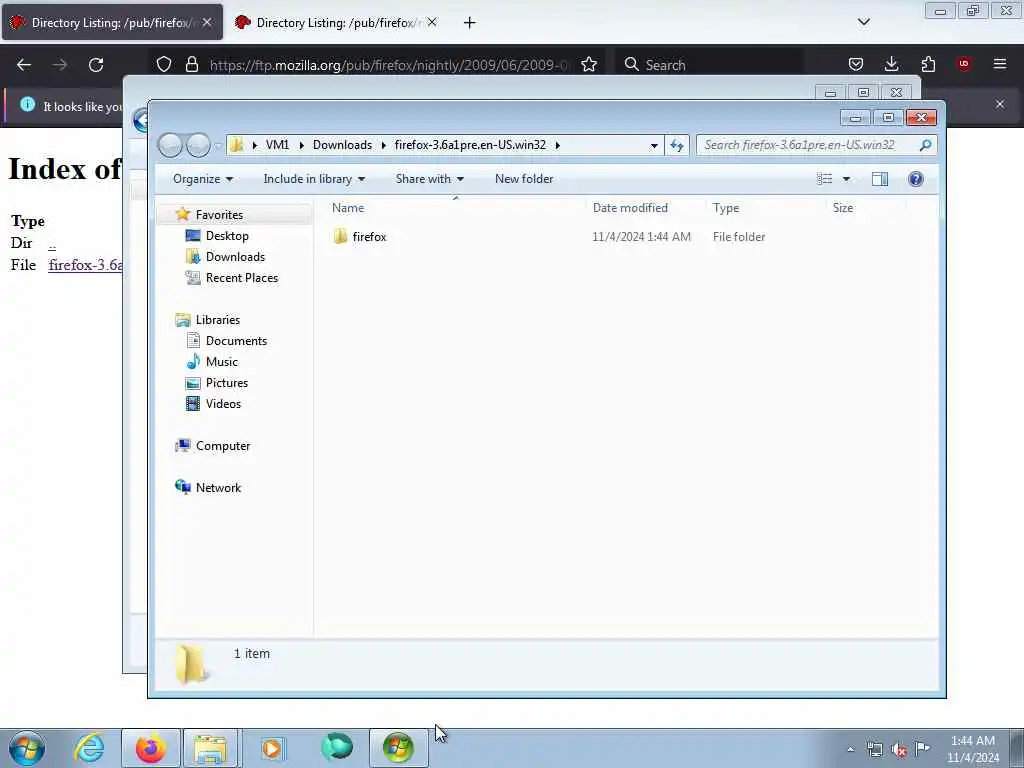Open a new Firefox tab

coord(470,23)
